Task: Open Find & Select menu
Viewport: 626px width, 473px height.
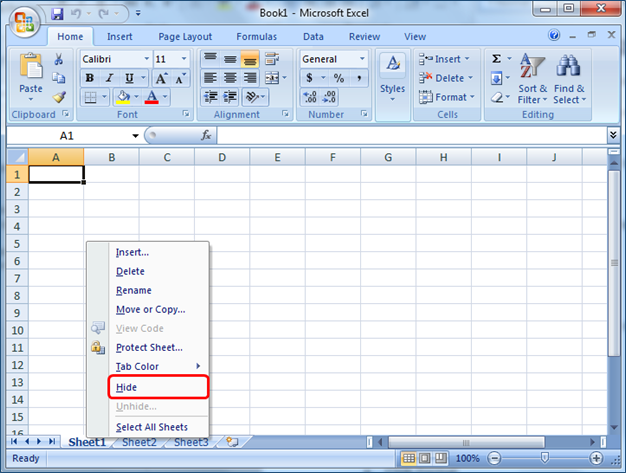Action: coord(569,79)
